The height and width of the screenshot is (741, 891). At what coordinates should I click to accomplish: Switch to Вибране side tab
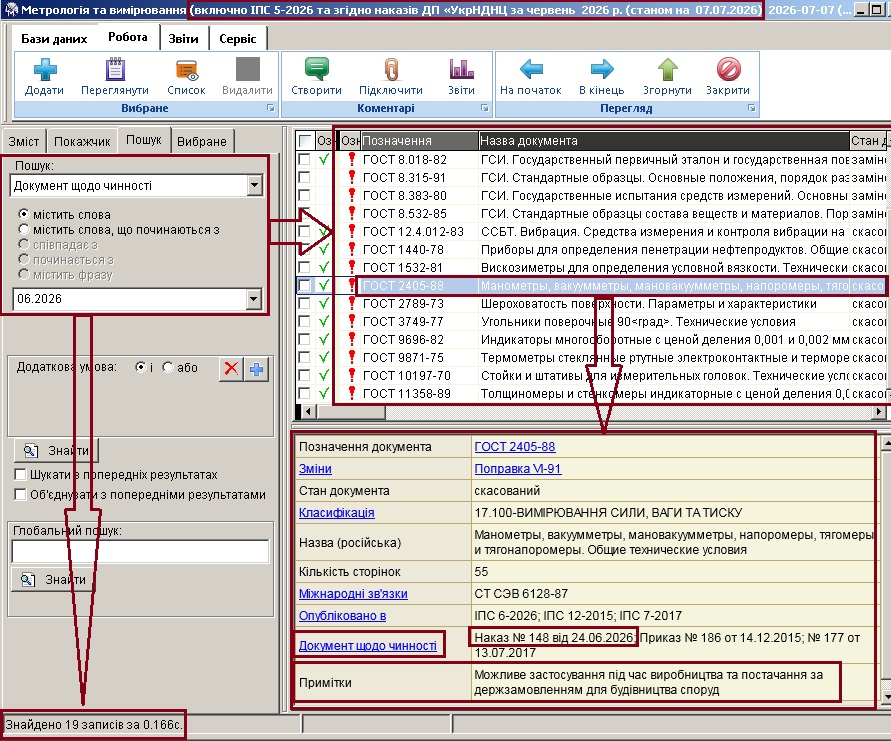tap(202, 141)
